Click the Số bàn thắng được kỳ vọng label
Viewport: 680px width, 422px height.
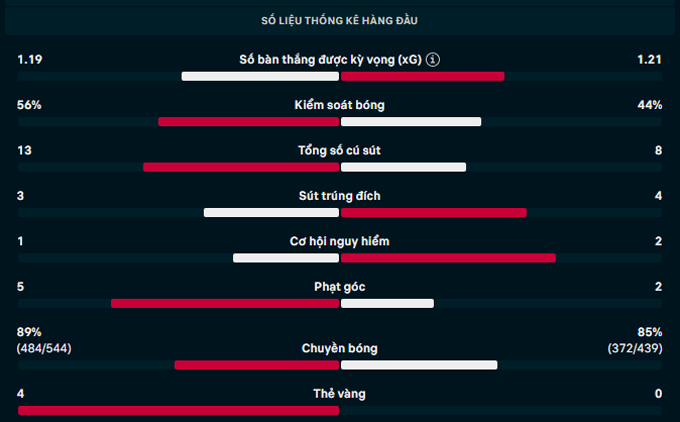point(330,59)
